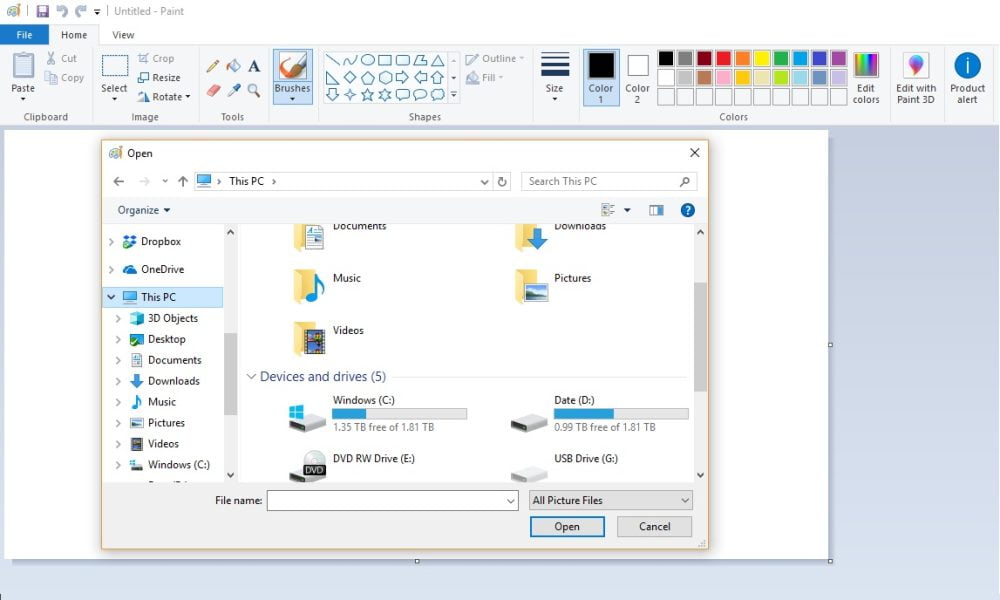The height and width of the screenshot is (600, 1000).
Task: Select the Magnifier tool
Action: point(254,90)
